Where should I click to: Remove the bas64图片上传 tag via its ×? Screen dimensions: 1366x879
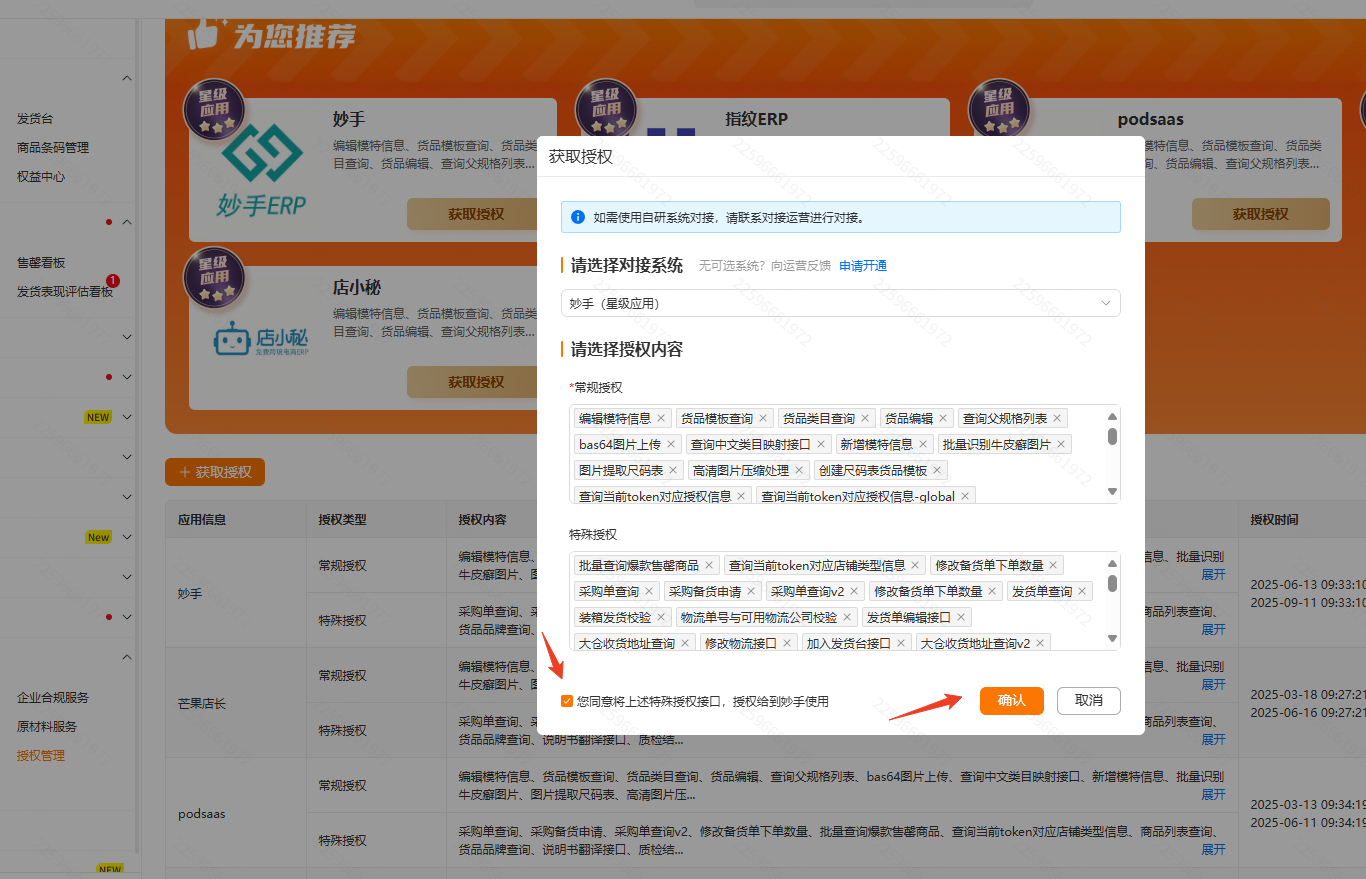[671, 444]
